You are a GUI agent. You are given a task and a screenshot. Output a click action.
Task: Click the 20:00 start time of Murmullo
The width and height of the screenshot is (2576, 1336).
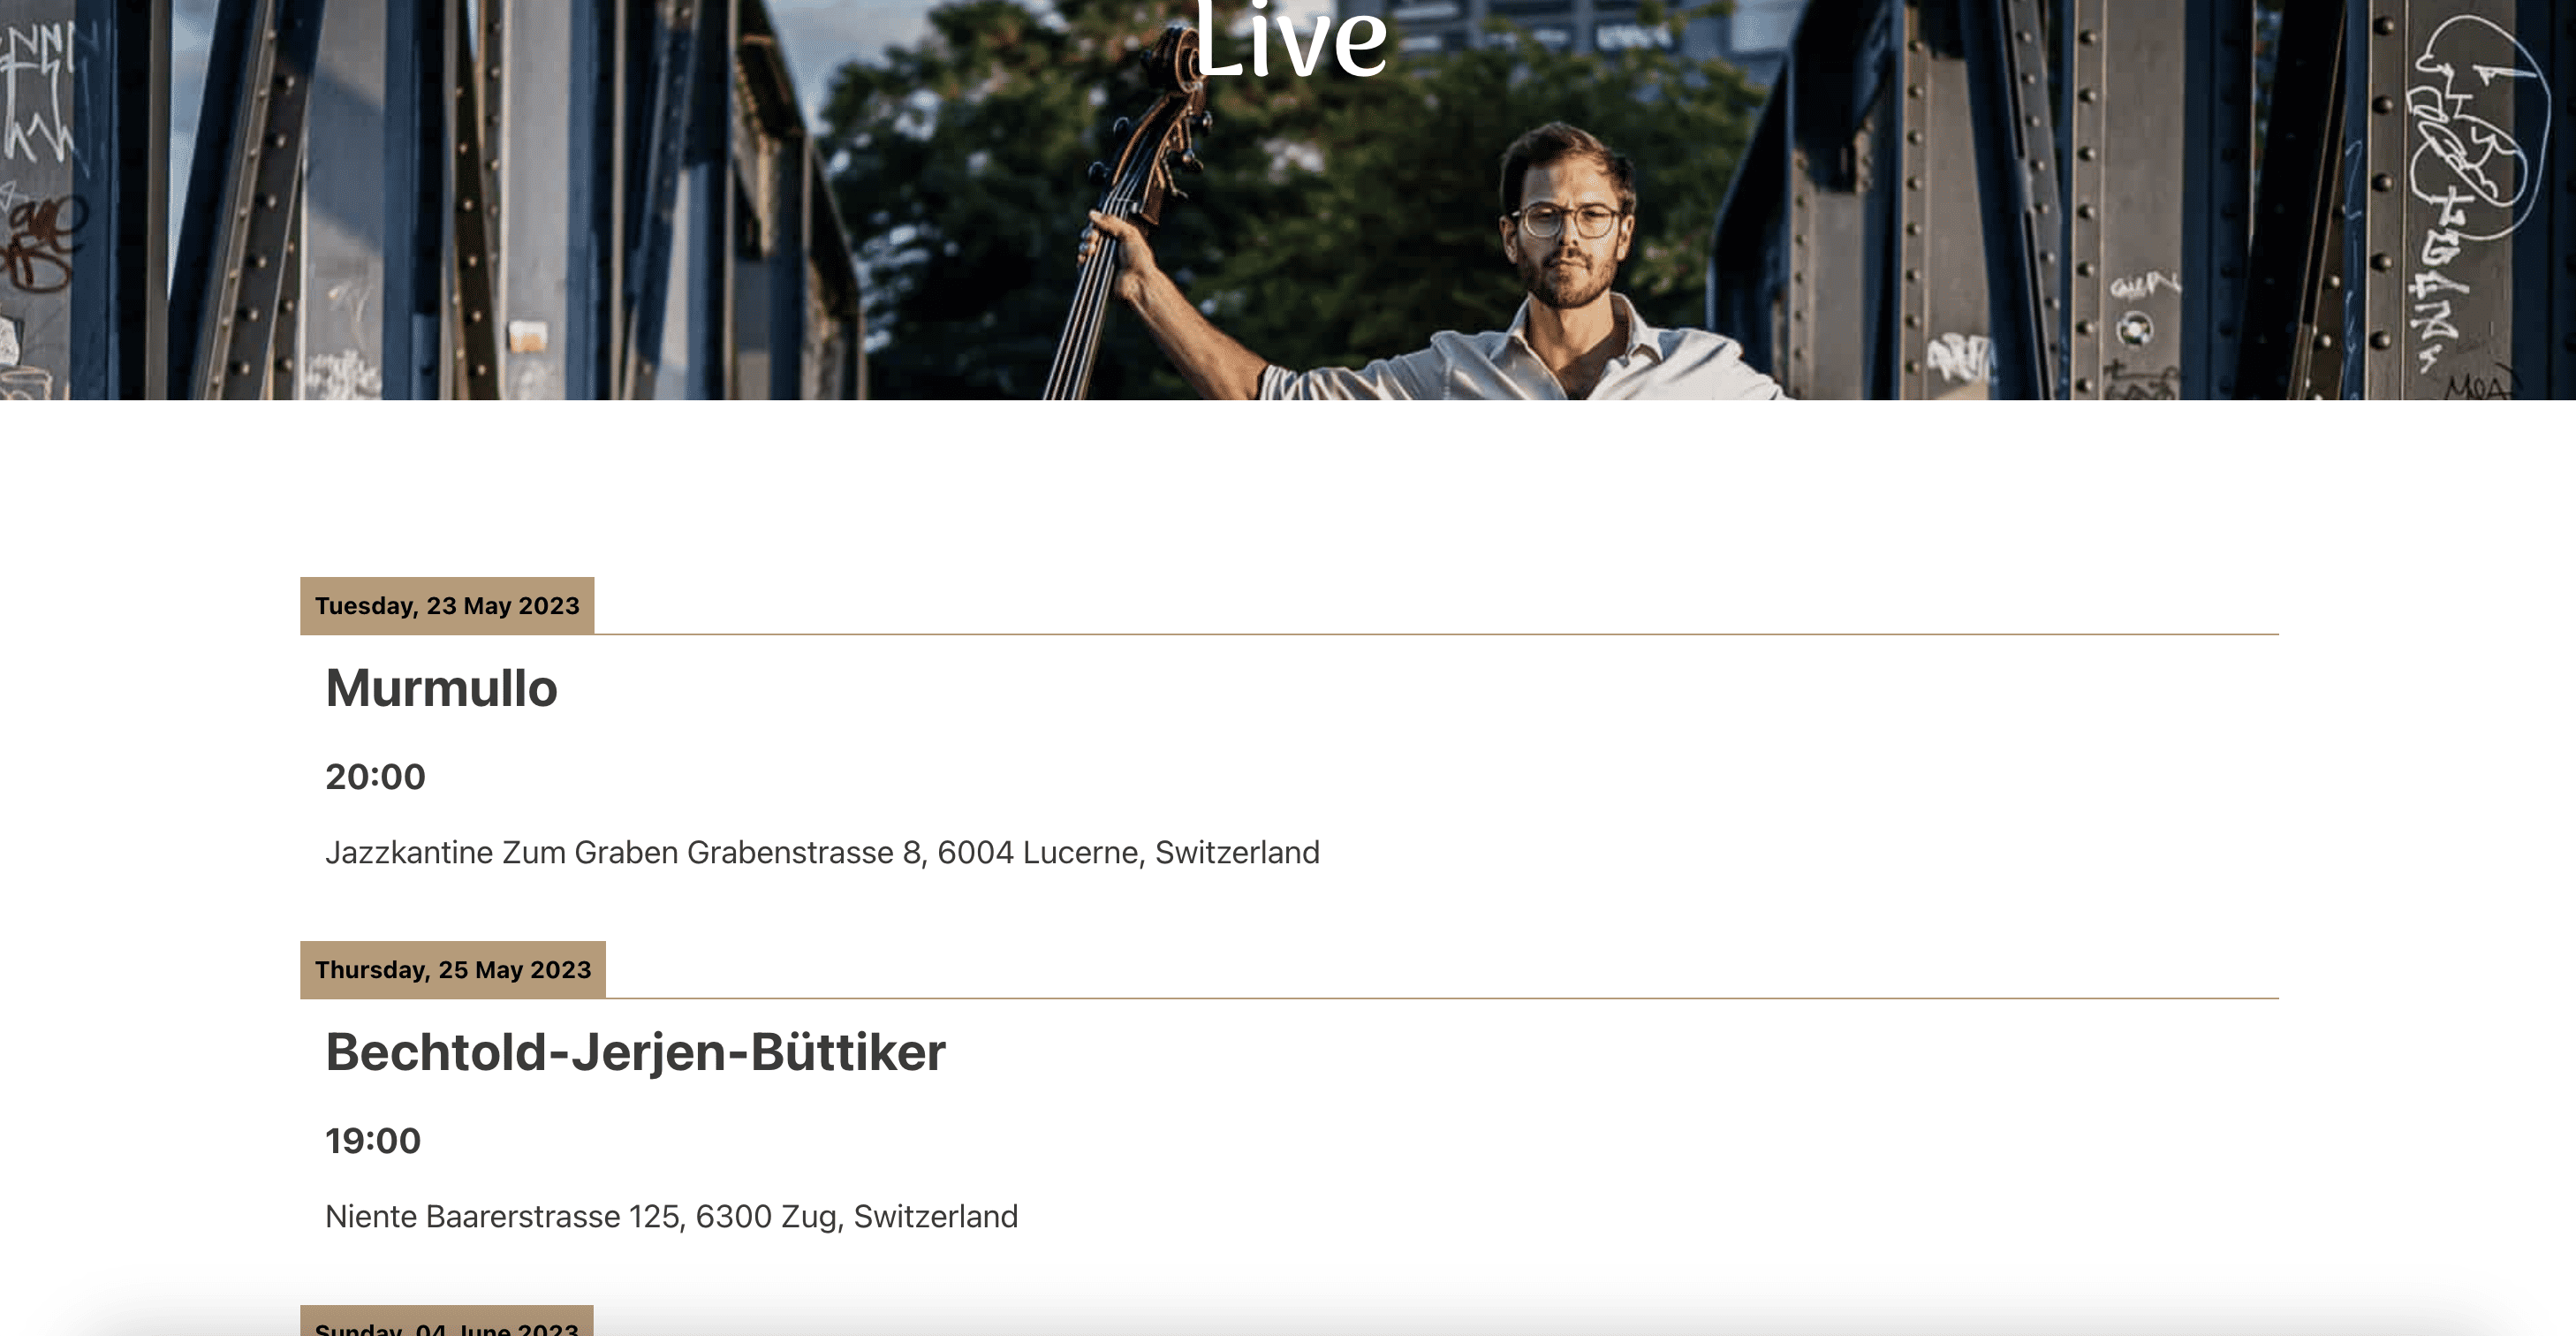pyautogui.click(x=375, y=777)
